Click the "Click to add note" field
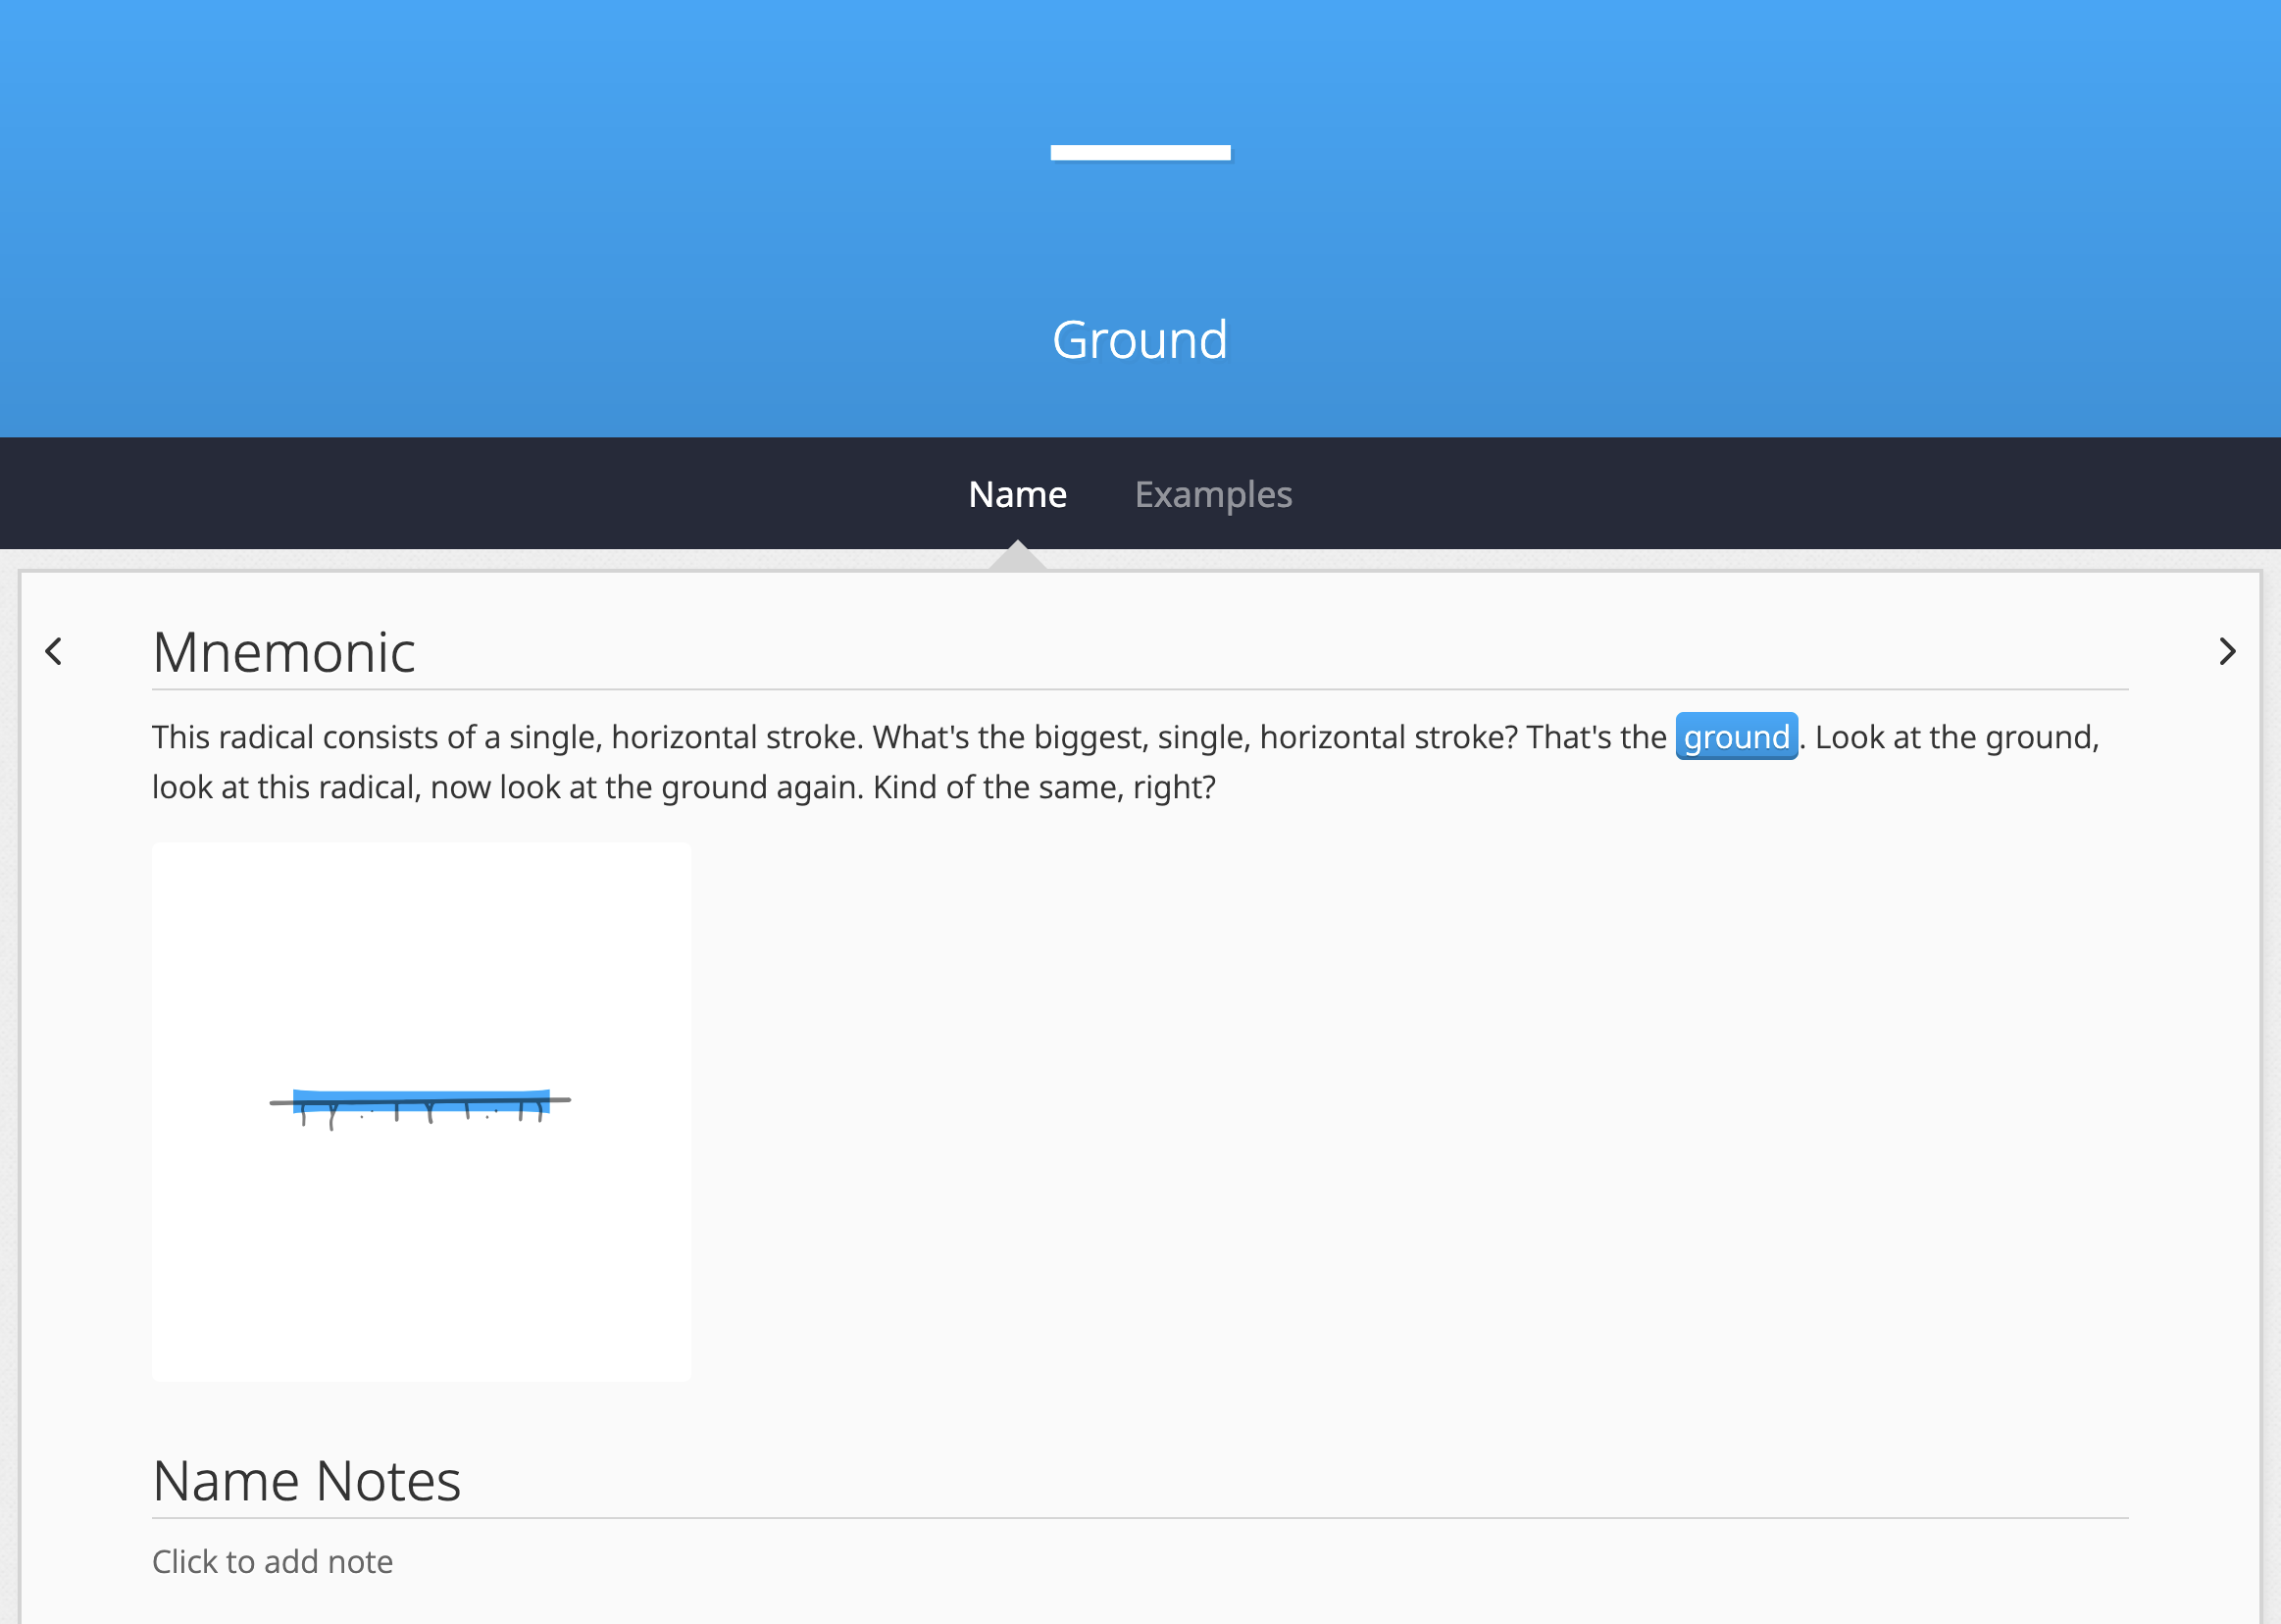The image size is (2281, 1624). 272,1561
